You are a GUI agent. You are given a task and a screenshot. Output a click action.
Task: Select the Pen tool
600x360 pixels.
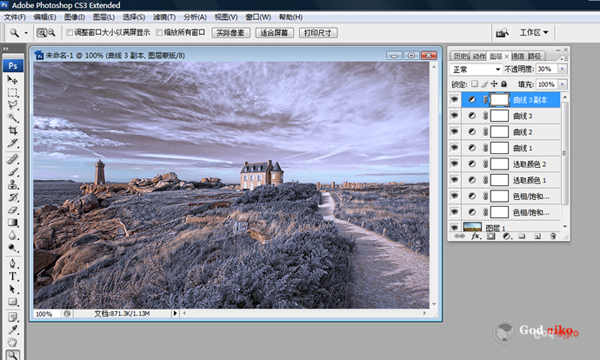point(12,264)
